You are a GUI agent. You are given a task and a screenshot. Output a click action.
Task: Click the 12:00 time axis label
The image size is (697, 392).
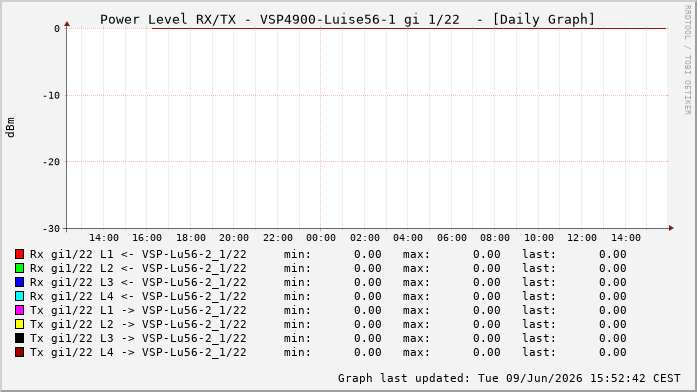tap(582, 238)
